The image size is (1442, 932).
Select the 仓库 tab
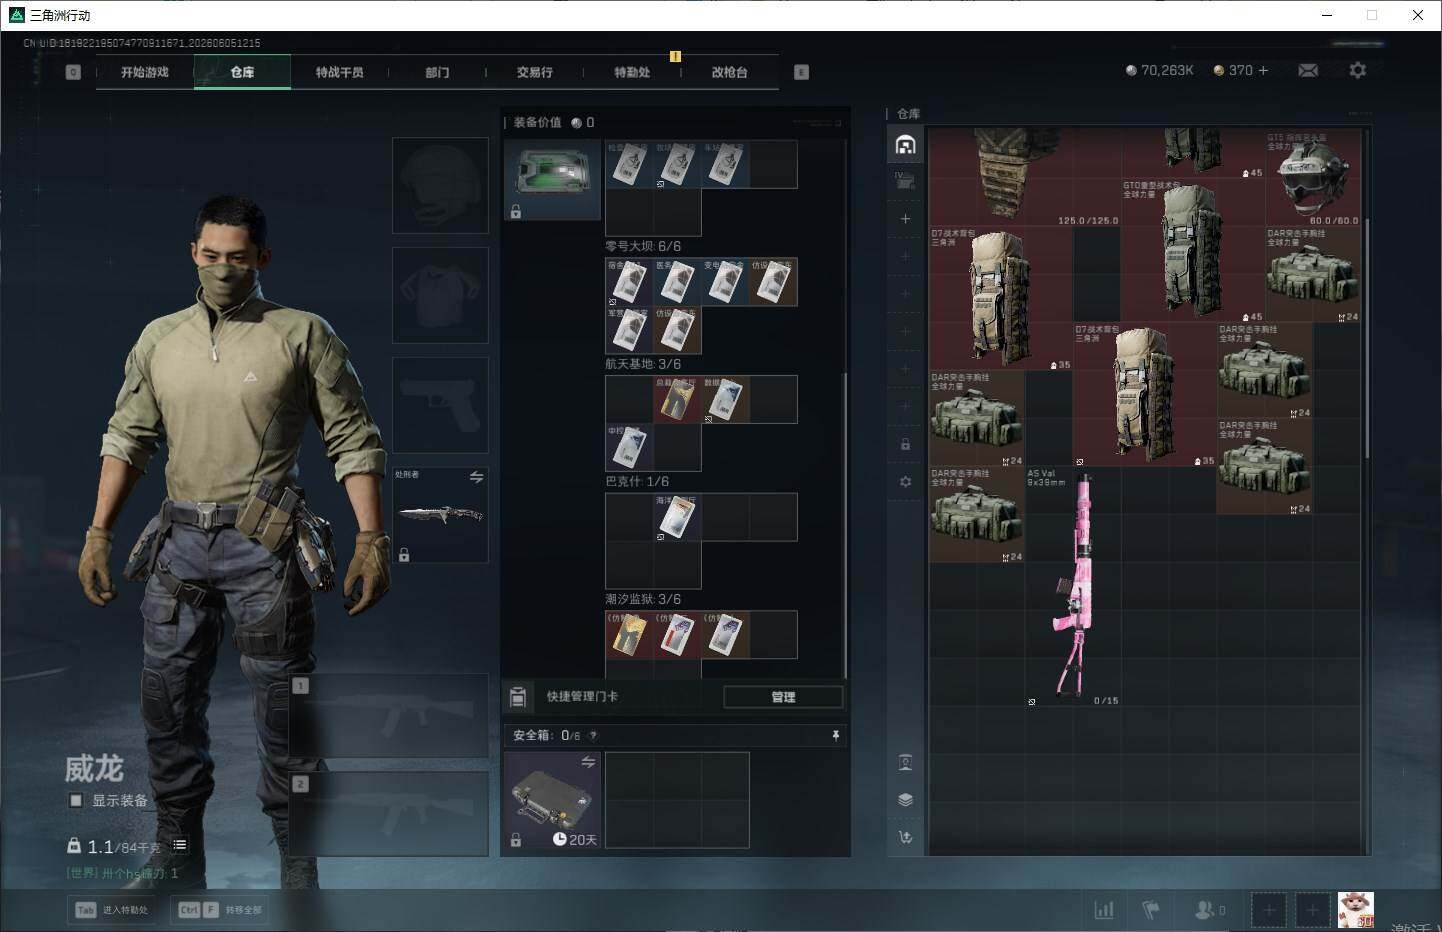(x=242, y=72)
